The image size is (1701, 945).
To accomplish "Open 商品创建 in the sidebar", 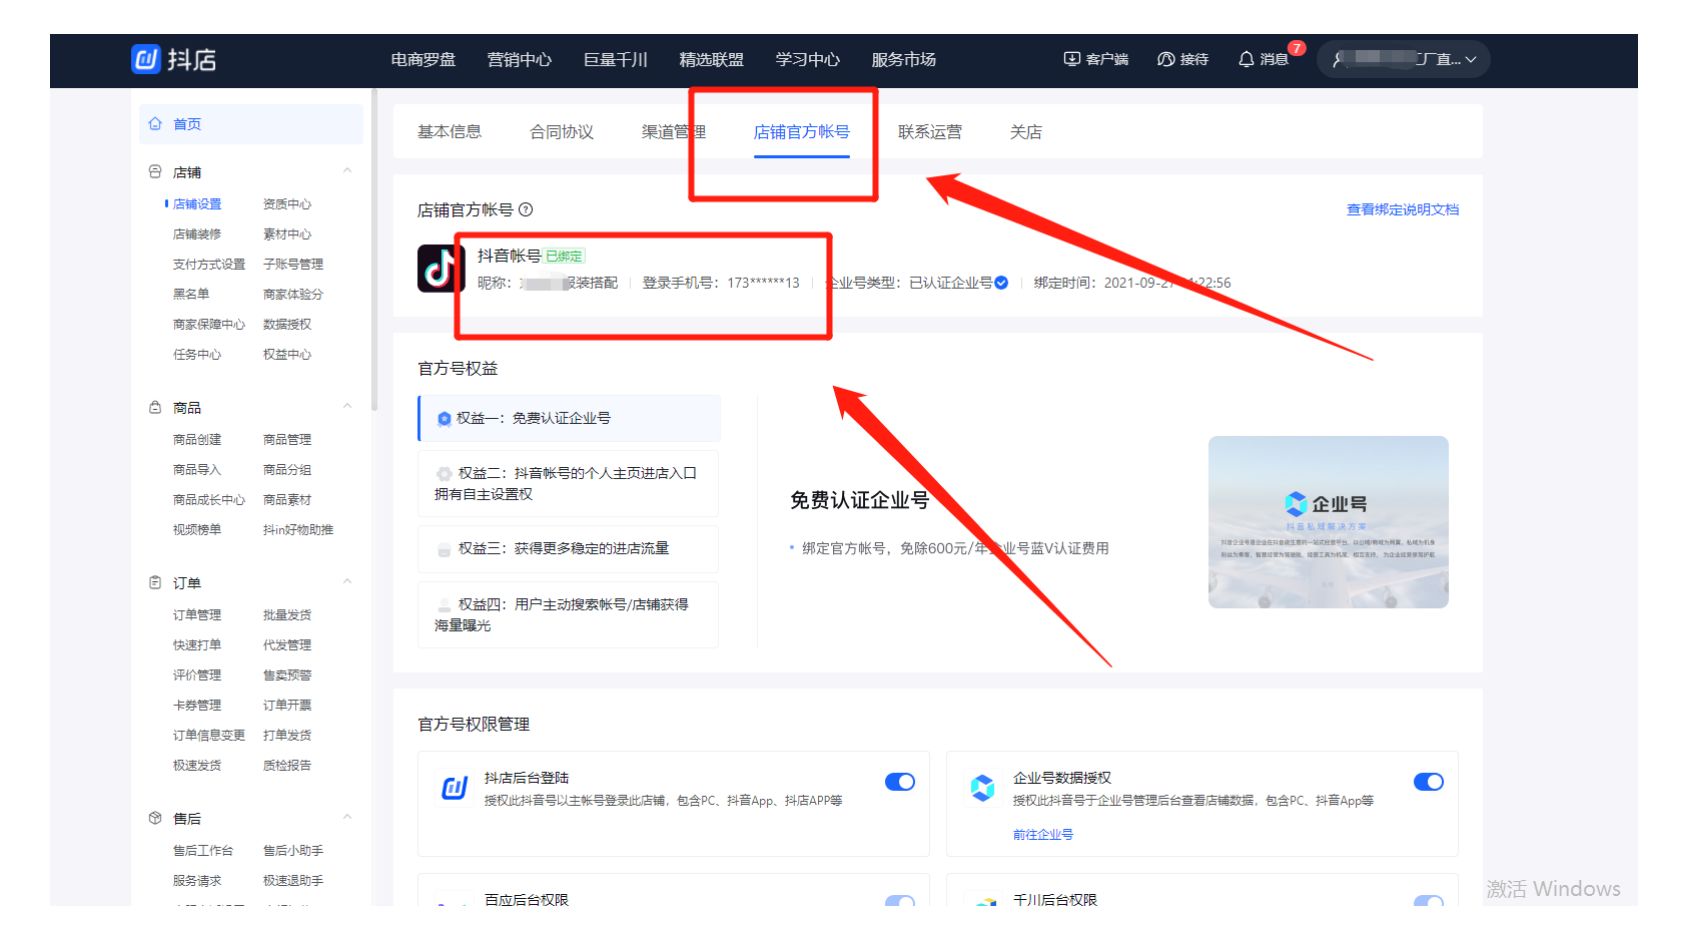I will [x=197, y=440].
